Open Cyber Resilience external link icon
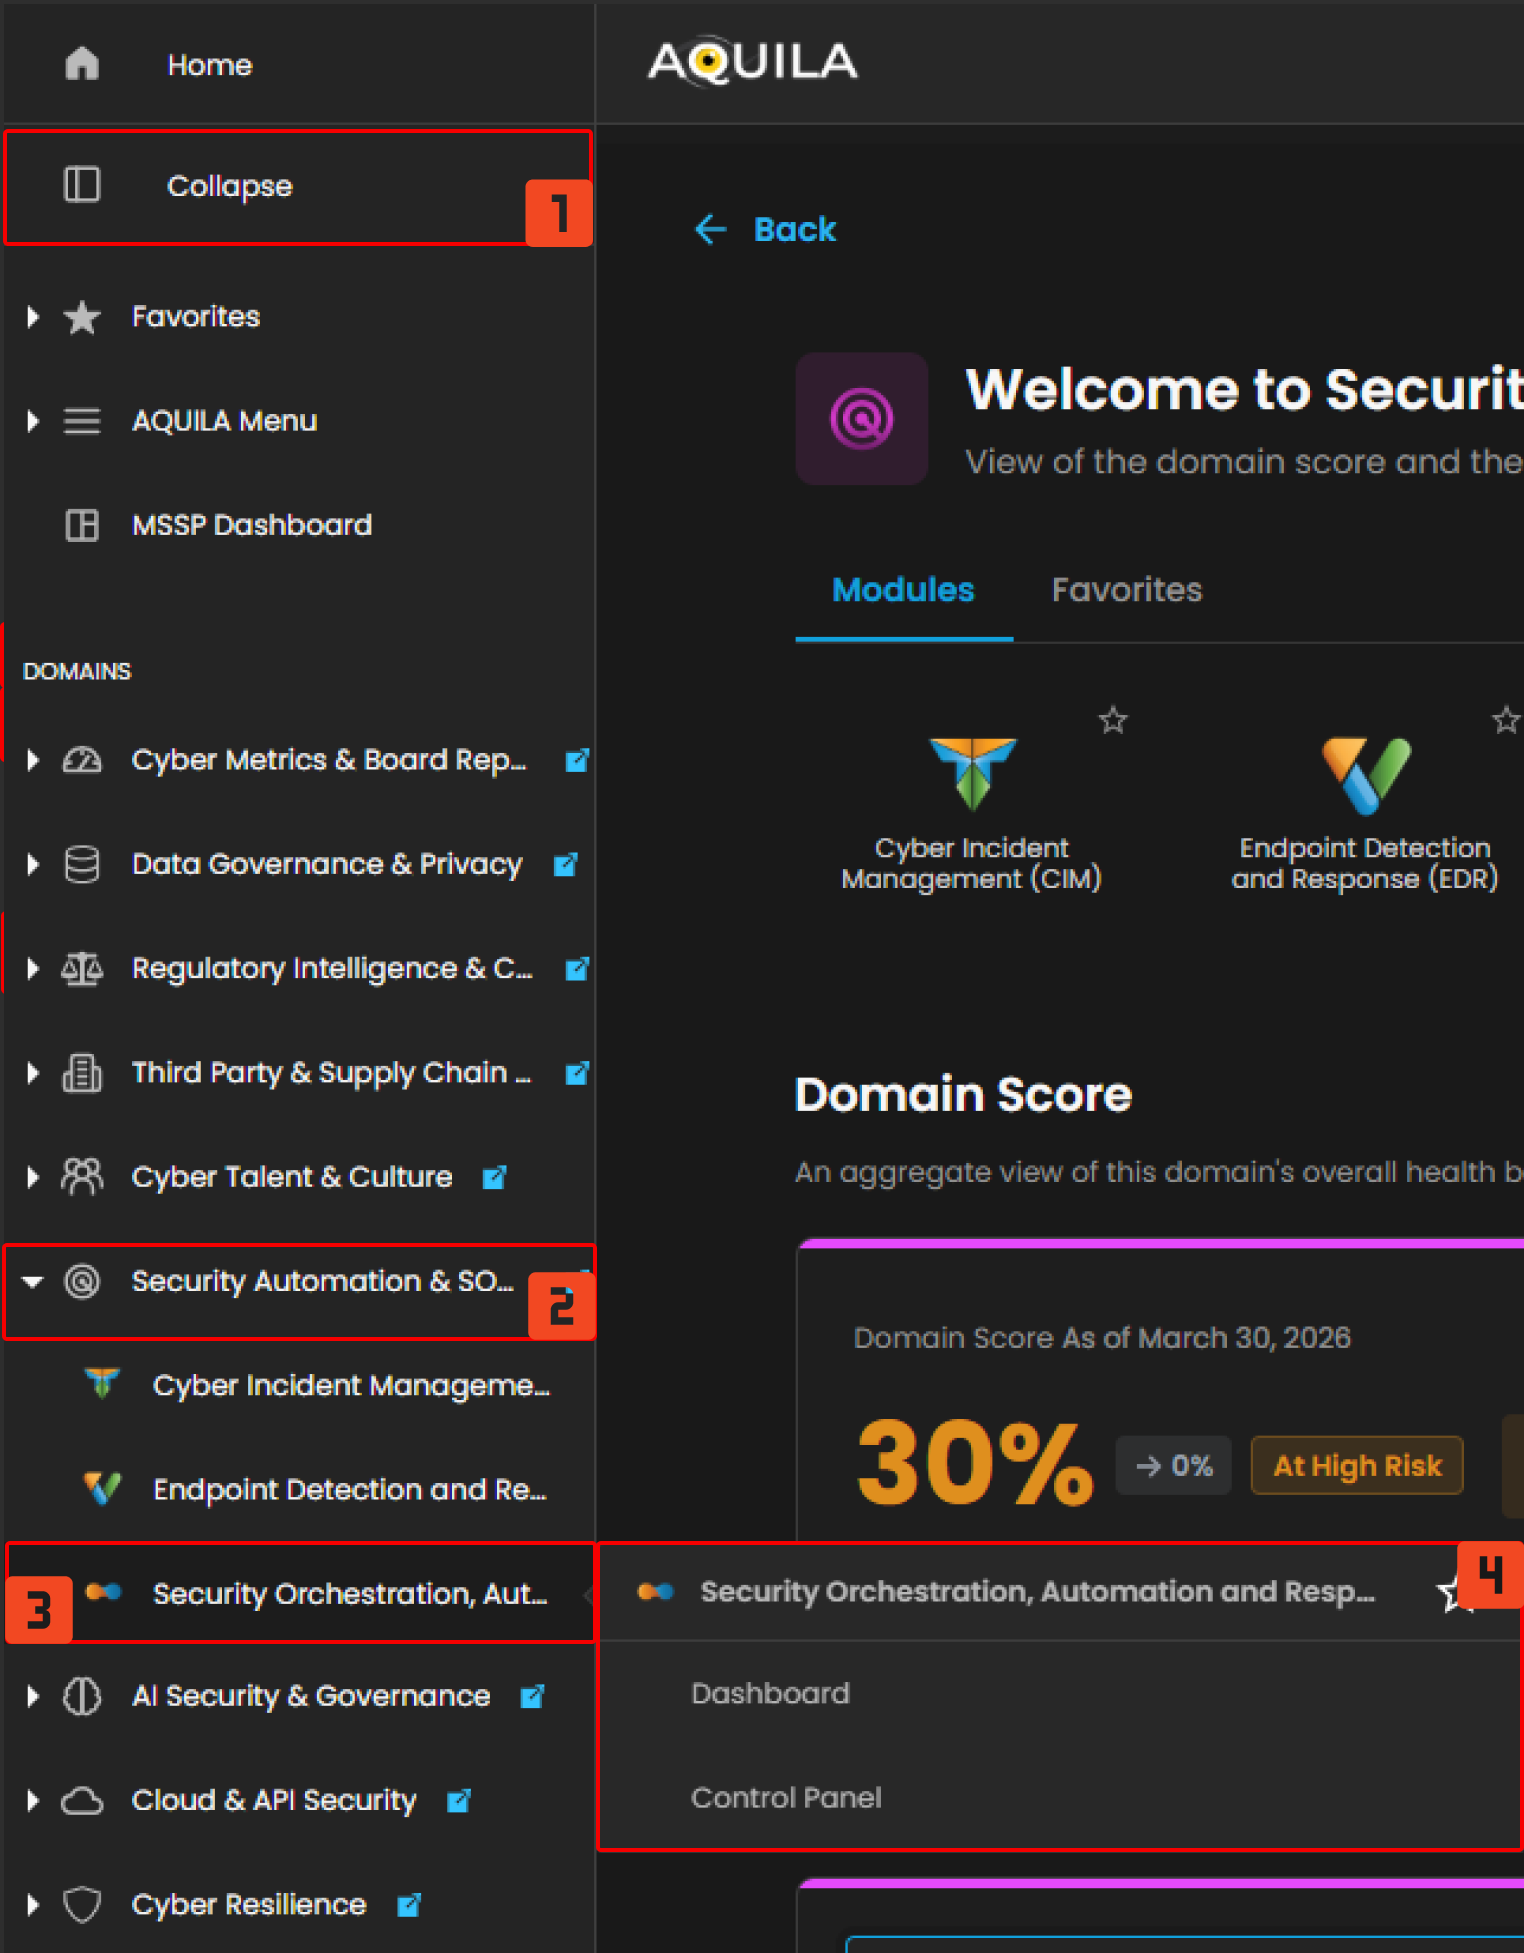This screenshot has height=1953, width=1524. (x=409, y=1905)
